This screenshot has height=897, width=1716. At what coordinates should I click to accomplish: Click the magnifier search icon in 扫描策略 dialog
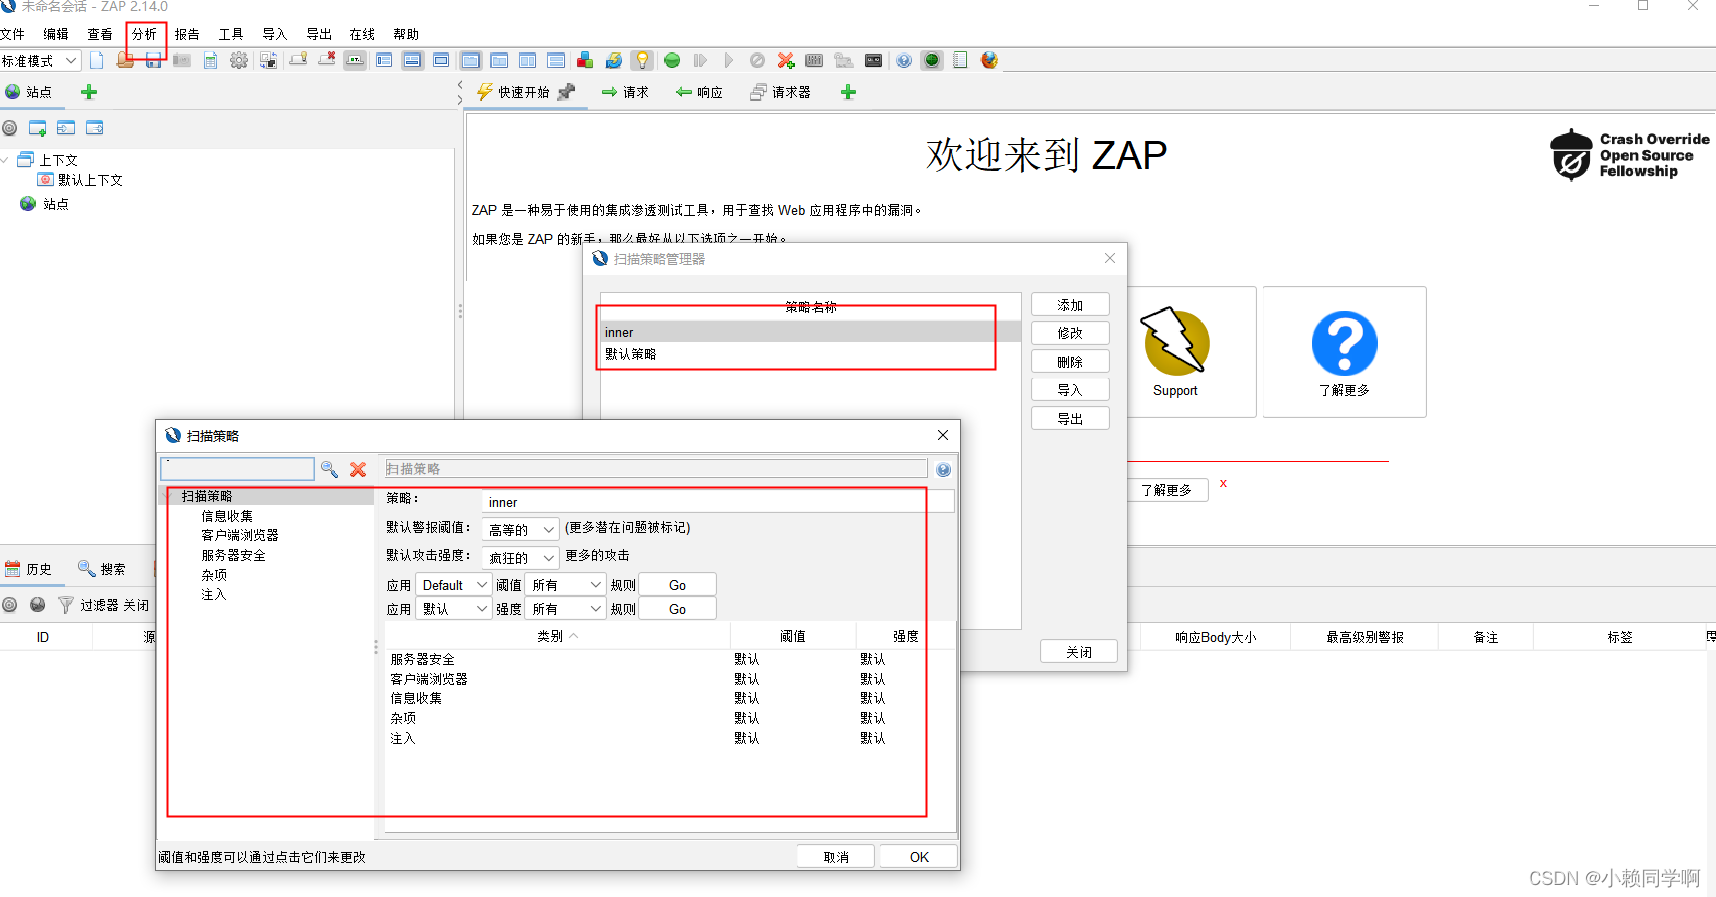(x=329, y=469)
